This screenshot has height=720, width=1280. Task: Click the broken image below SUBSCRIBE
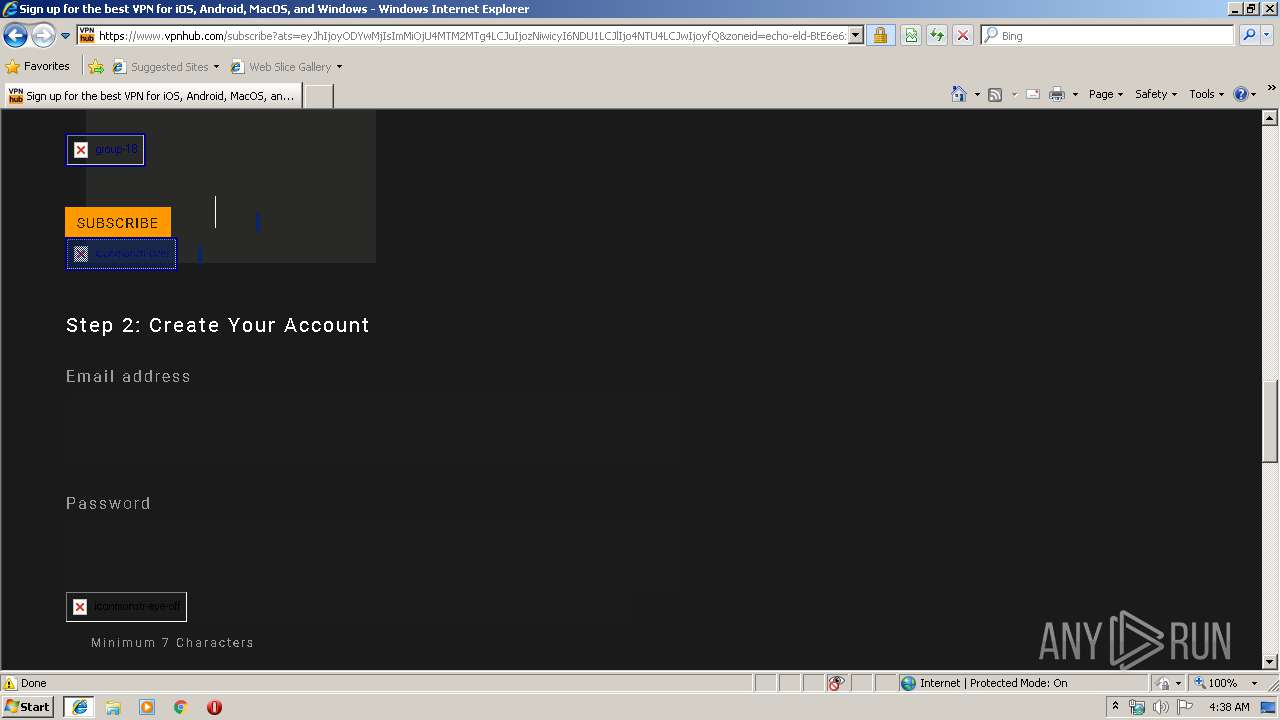(x=121, y=254)
